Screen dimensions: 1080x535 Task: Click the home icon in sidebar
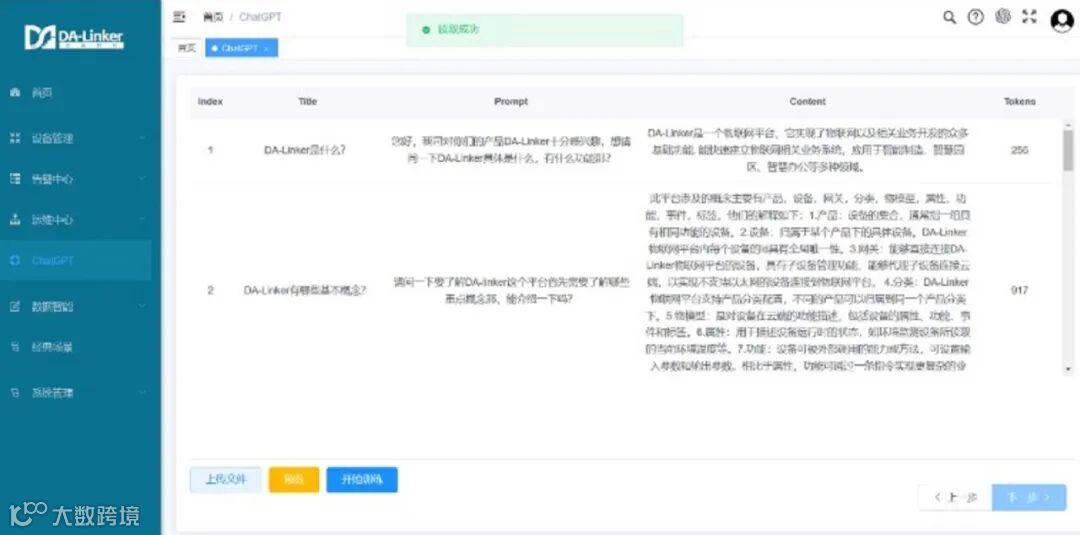tap(15, 92)
